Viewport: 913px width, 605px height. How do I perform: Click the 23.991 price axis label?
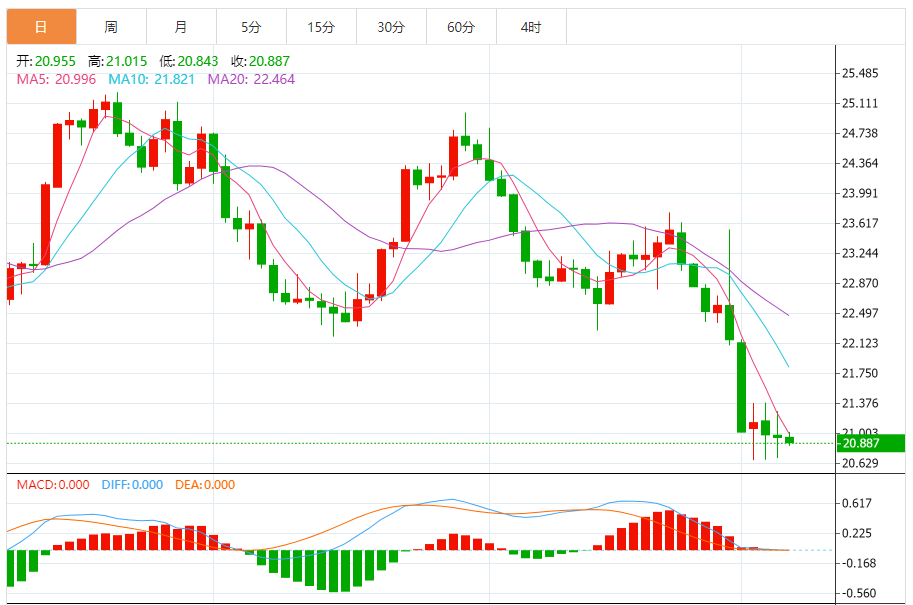pos(860,193)
